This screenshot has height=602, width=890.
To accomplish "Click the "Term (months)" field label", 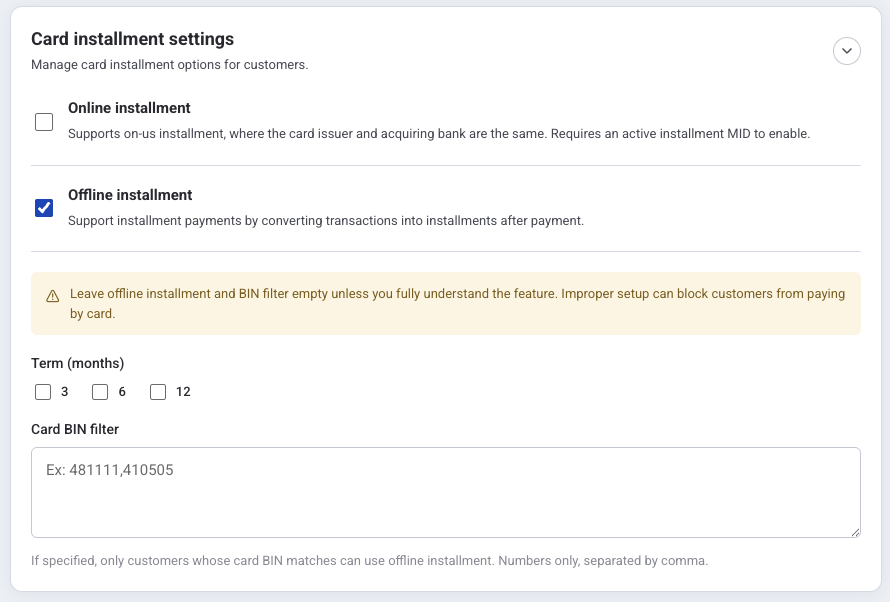I will tap(78, 363).
